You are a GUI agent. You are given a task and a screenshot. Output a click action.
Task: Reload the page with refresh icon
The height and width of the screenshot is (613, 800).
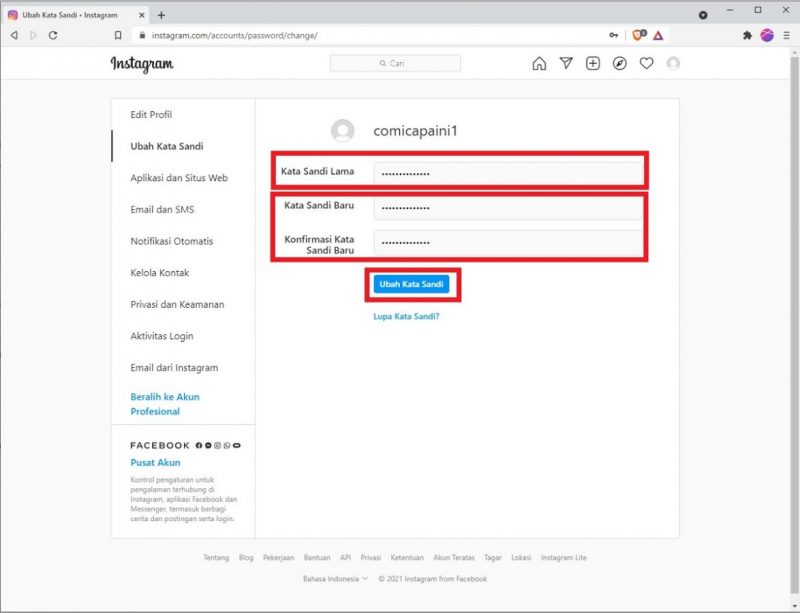click(53, 35)
